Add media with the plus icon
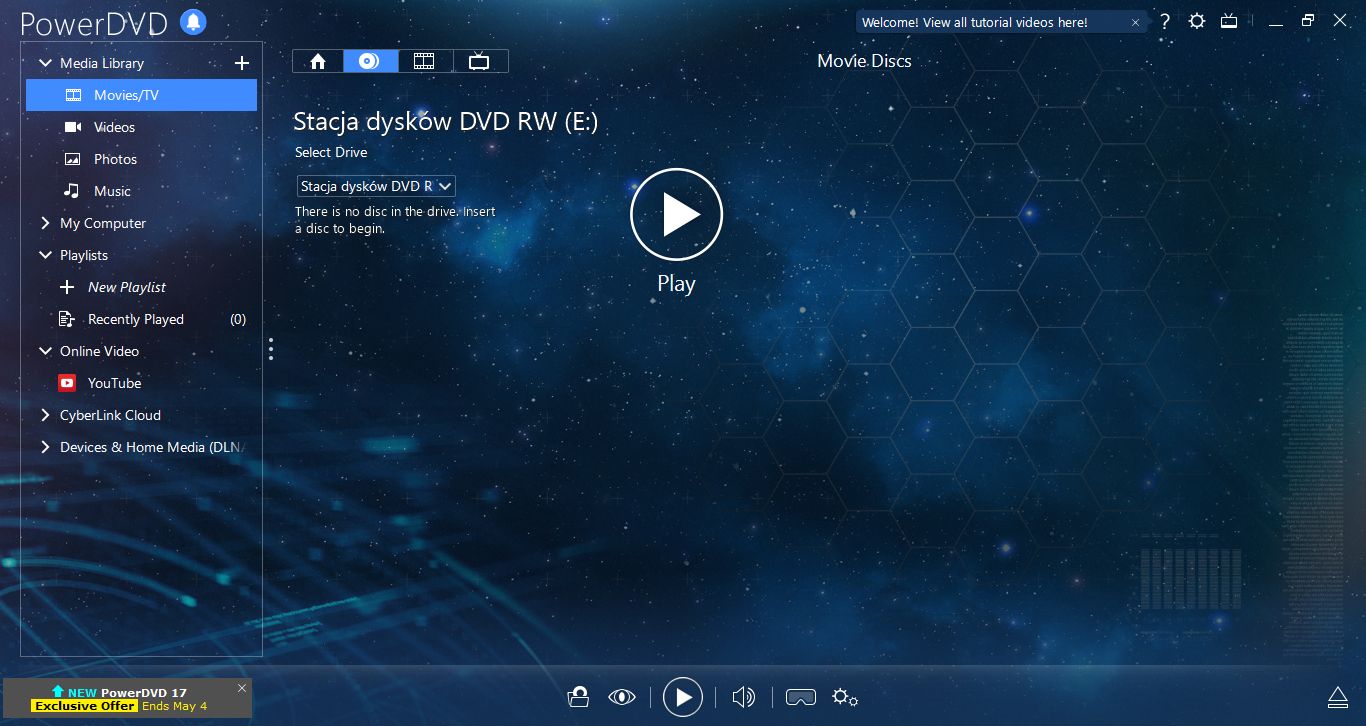1366x726 pixels. pos(241,63)
